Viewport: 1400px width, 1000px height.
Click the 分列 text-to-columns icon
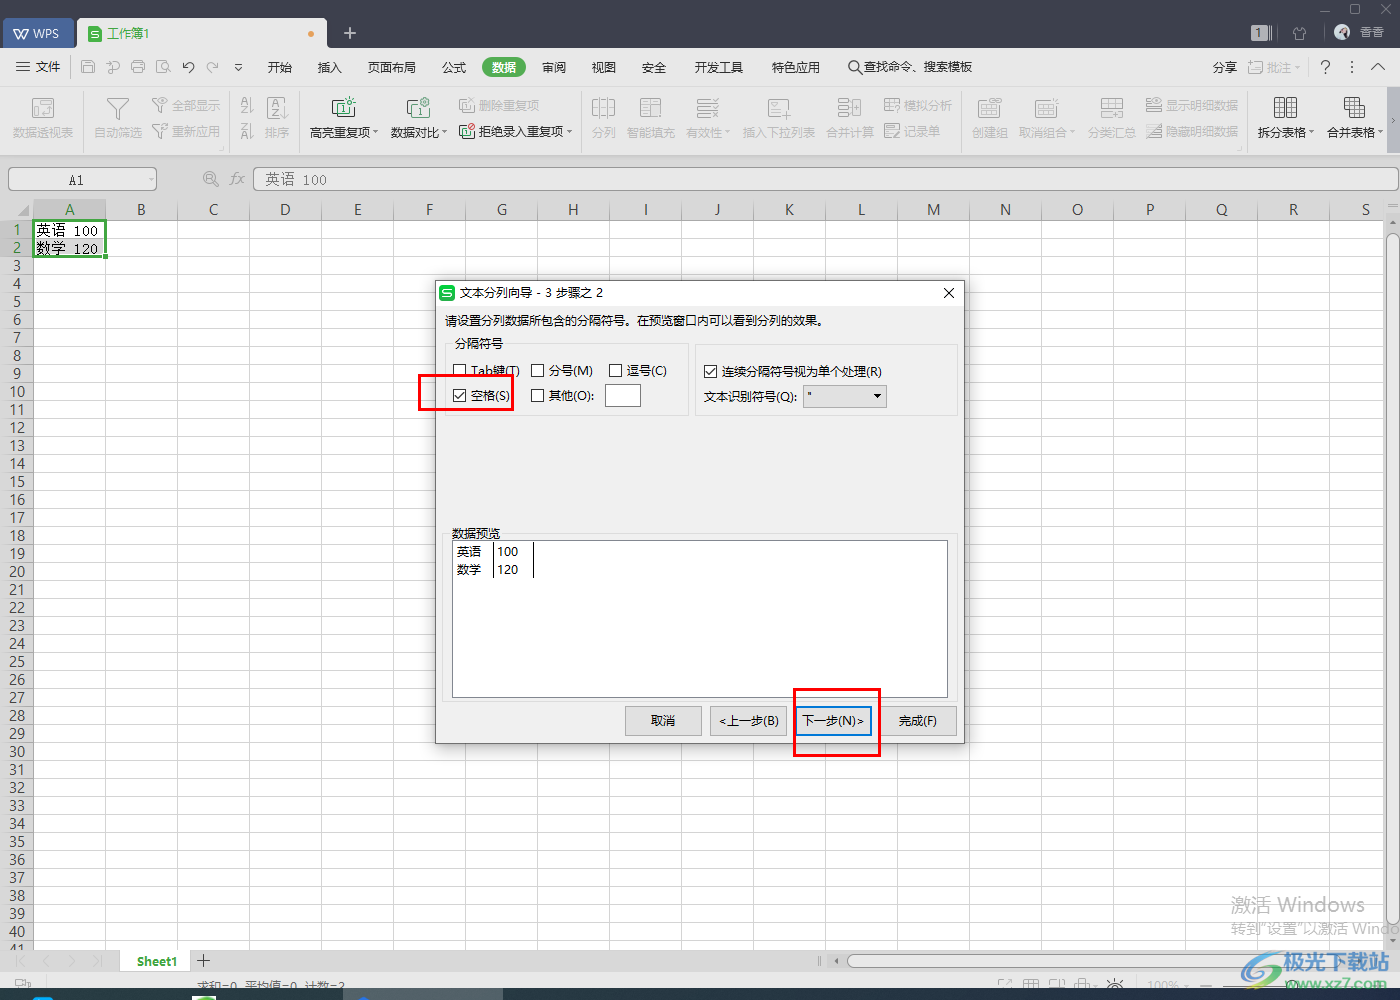point(603,108)
